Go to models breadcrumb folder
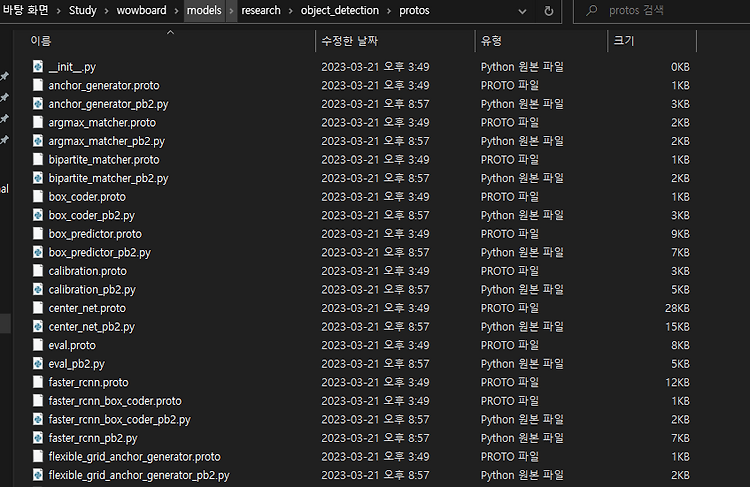 tap(204, 10)
